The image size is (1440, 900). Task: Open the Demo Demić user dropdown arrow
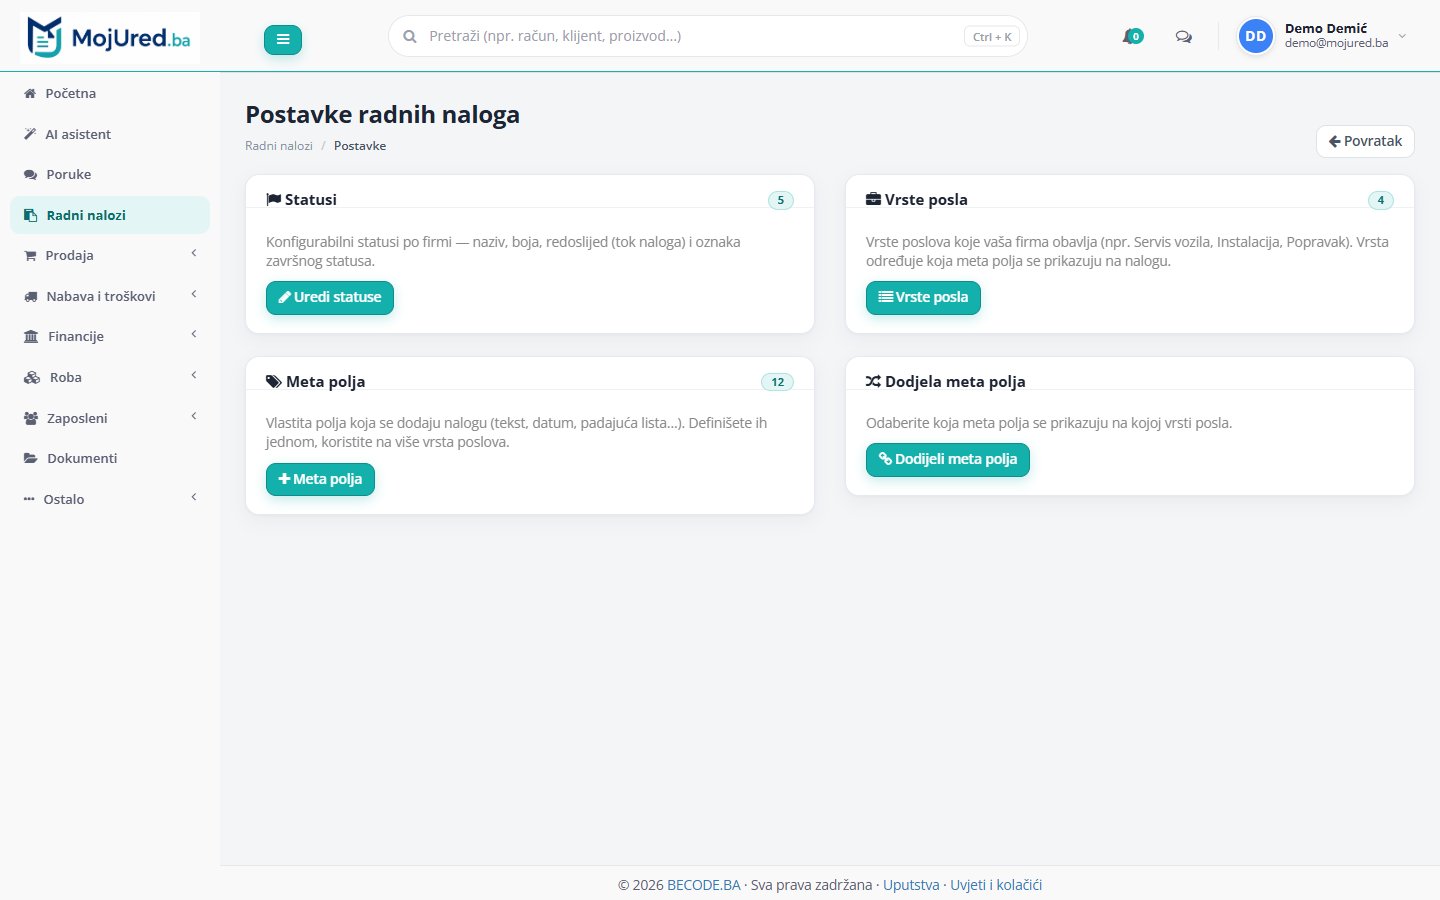coord(1402,36)
